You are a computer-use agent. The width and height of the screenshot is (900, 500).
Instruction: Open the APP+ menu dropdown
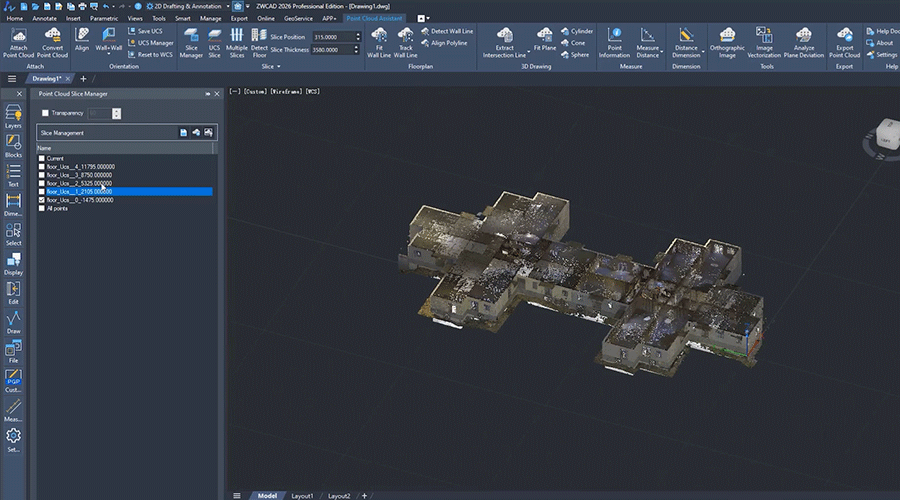tap(329, 18)
